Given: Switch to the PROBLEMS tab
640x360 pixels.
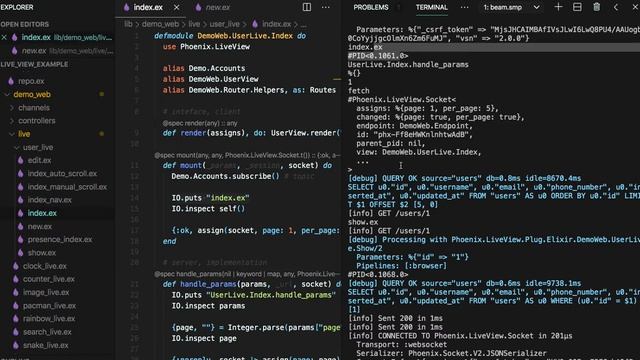Looking at the screenshot, I should click(x=371, y=7).
